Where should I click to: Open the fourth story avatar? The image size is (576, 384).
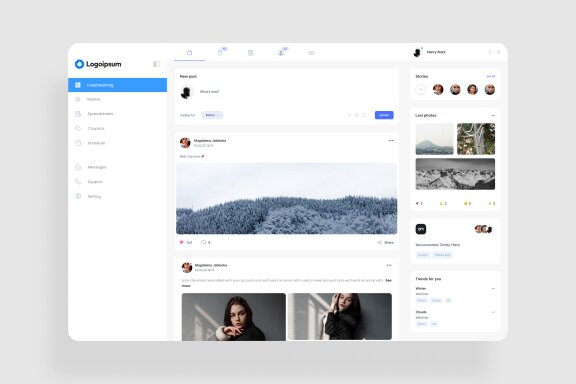490,89
